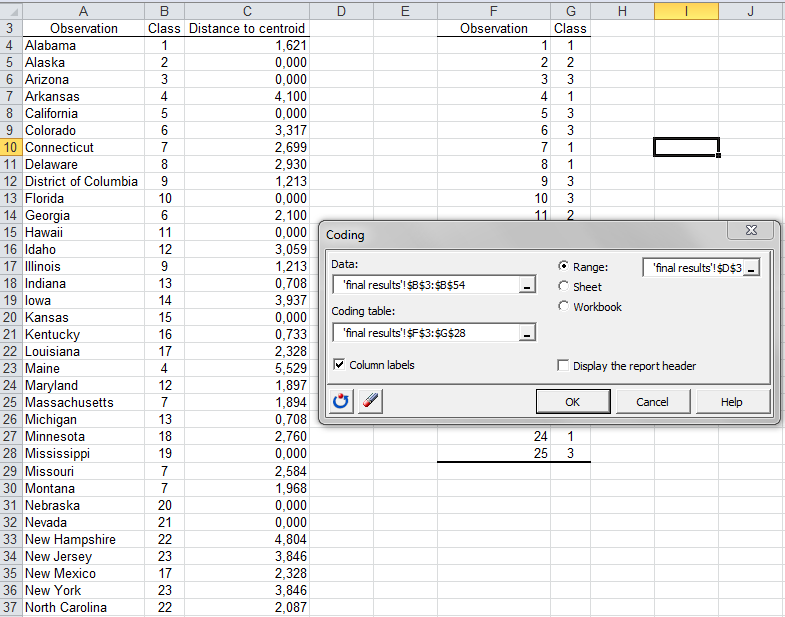Click the cell containing California
This screenshot has height=617, width=785.
84,113
